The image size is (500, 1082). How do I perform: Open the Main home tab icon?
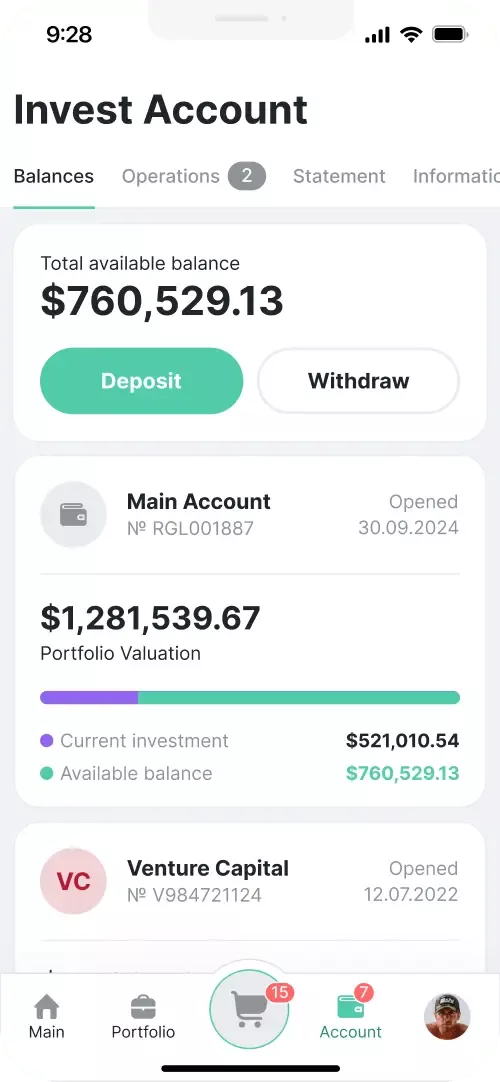click(46, 1007)
